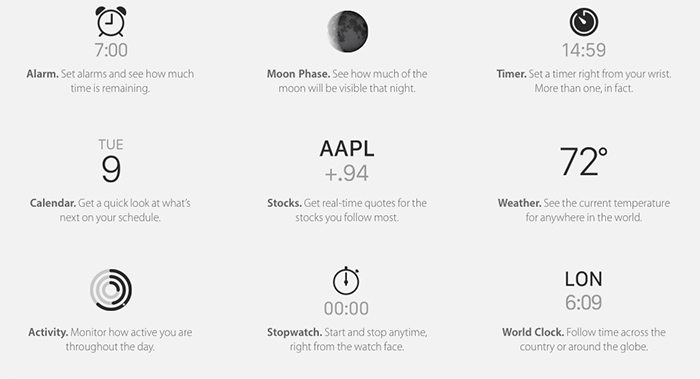The height and width of the screenshot is (379, 700).
Task: Click the AAPL stock ticker
Action: [347, 149]
